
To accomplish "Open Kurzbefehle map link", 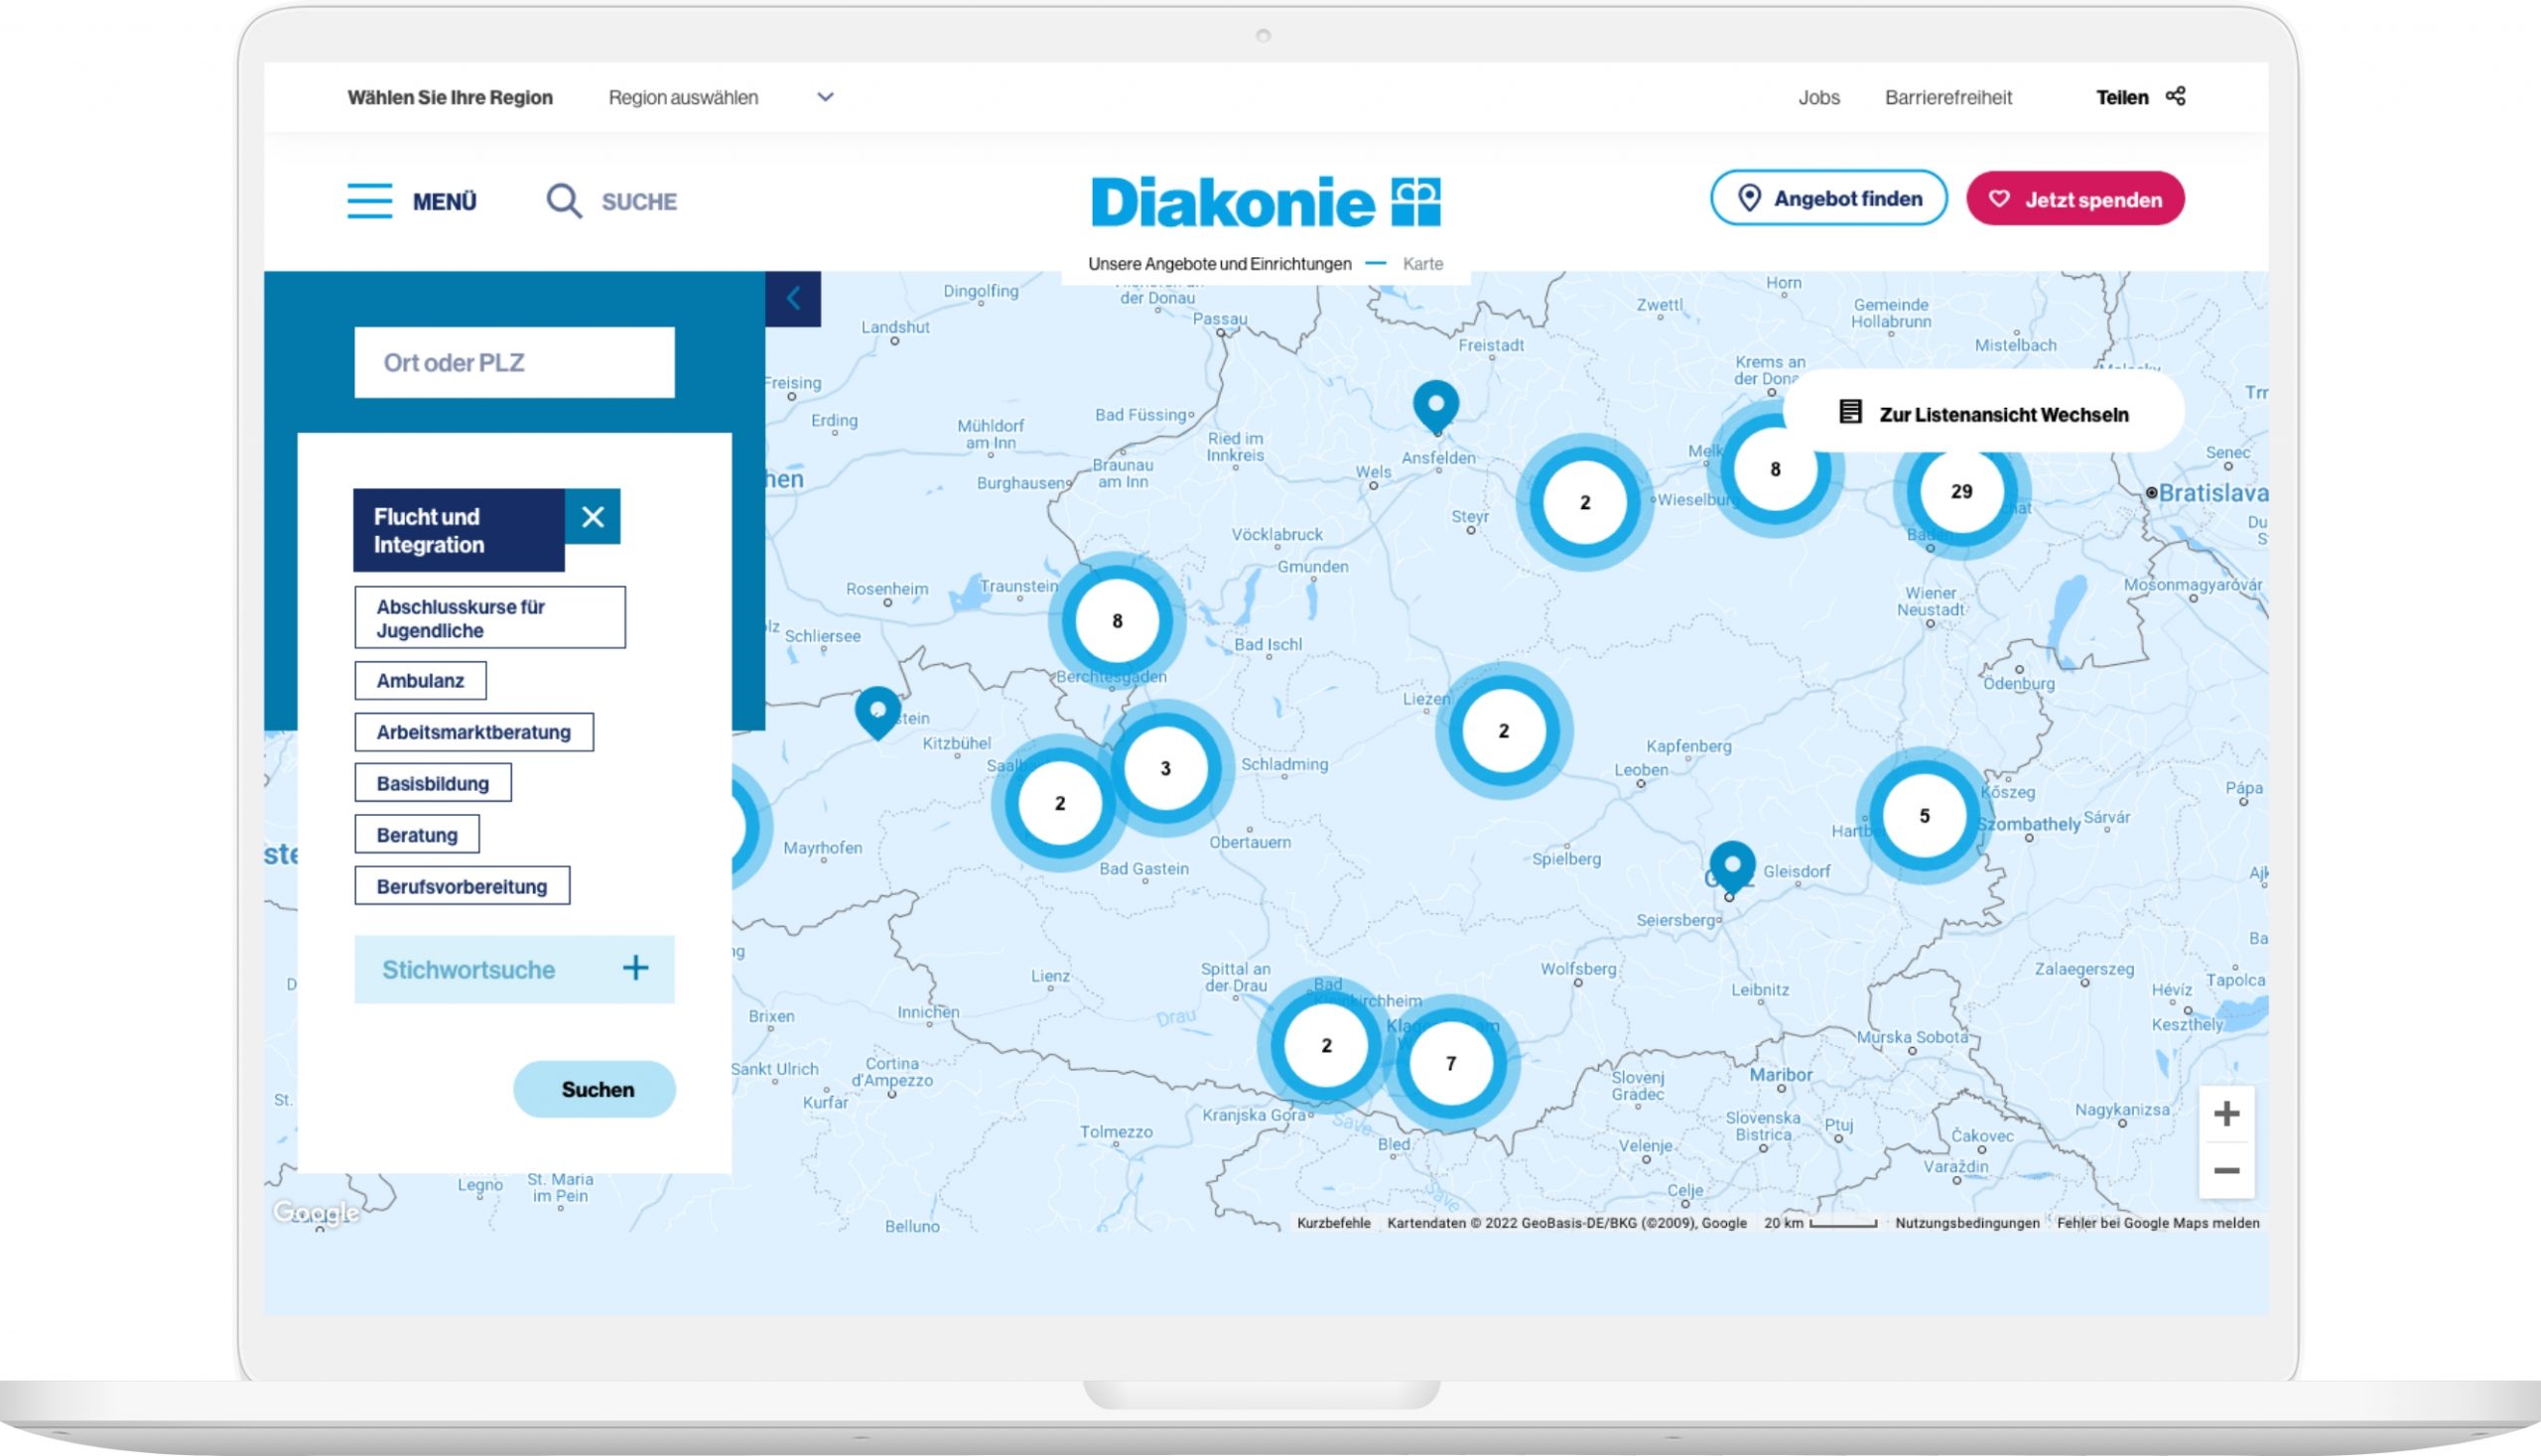I will pos(1333,1223).
